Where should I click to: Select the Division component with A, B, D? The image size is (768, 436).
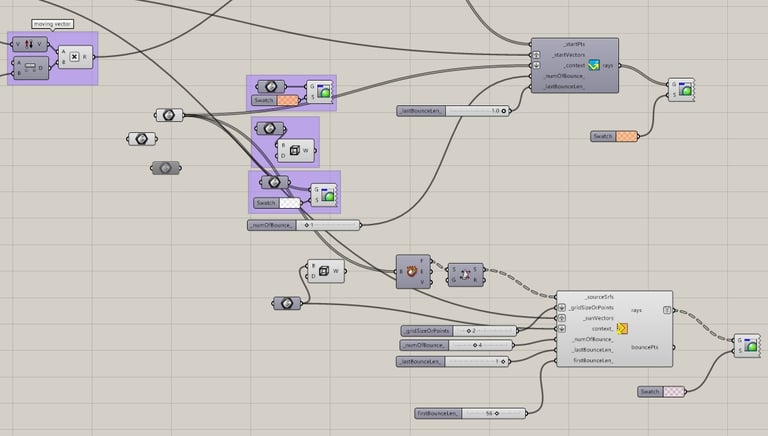30,68
